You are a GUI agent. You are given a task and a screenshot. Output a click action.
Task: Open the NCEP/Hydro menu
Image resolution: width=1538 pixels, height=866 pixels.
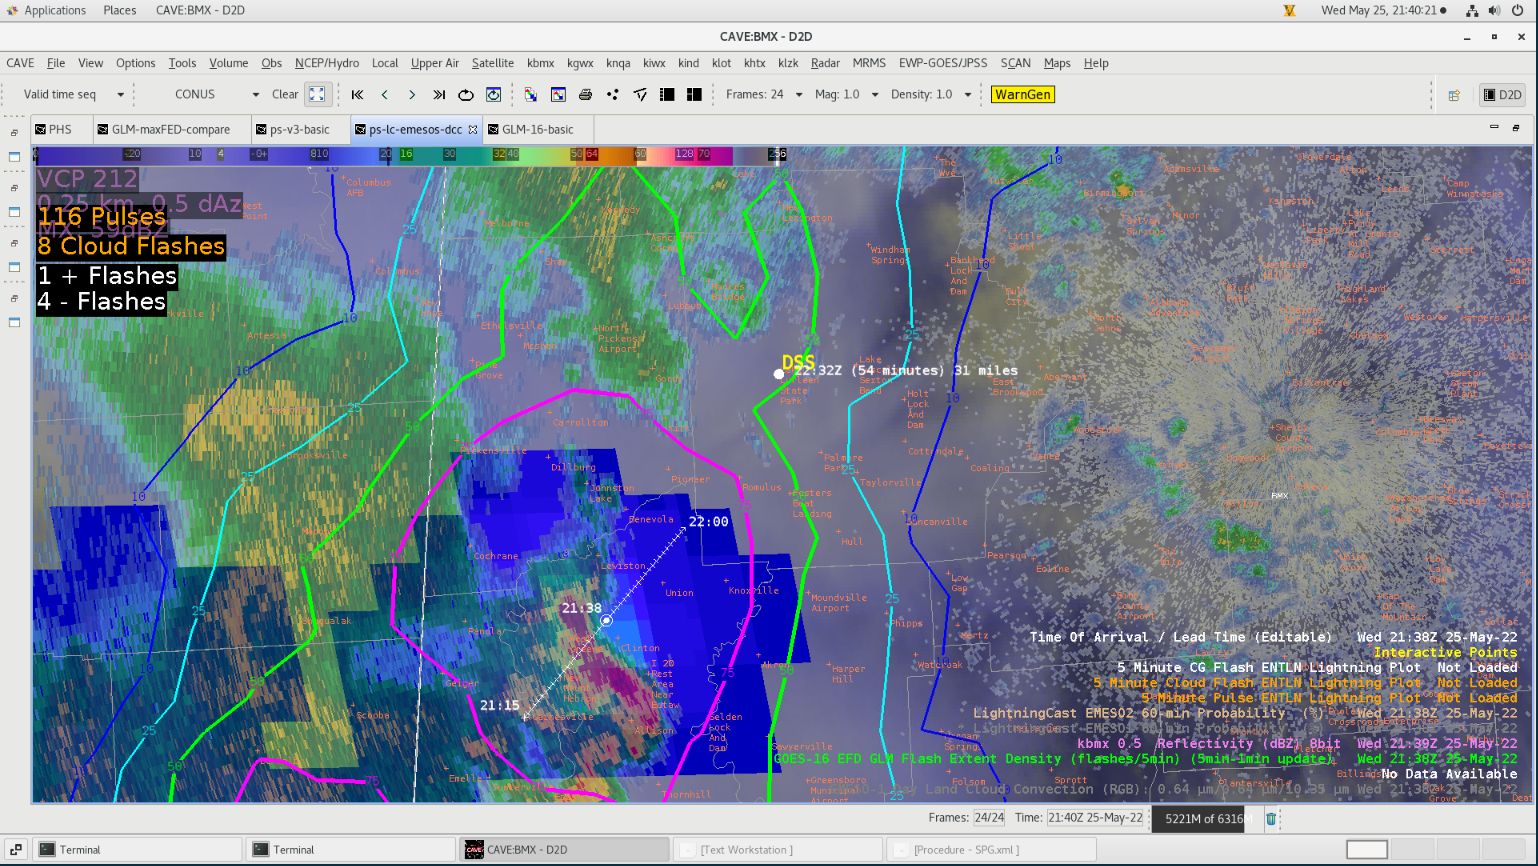[327, 63]
